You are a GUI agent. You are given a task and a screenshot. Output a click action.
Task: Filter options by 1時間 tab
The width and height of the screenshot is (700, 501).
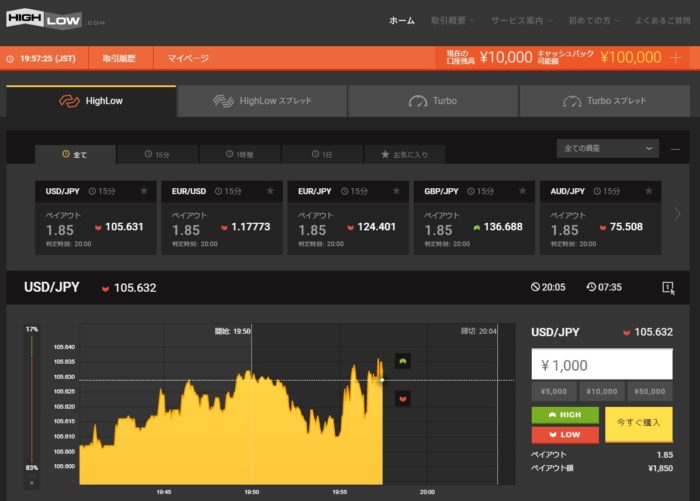pyautogui.click(x=240, y=154)
